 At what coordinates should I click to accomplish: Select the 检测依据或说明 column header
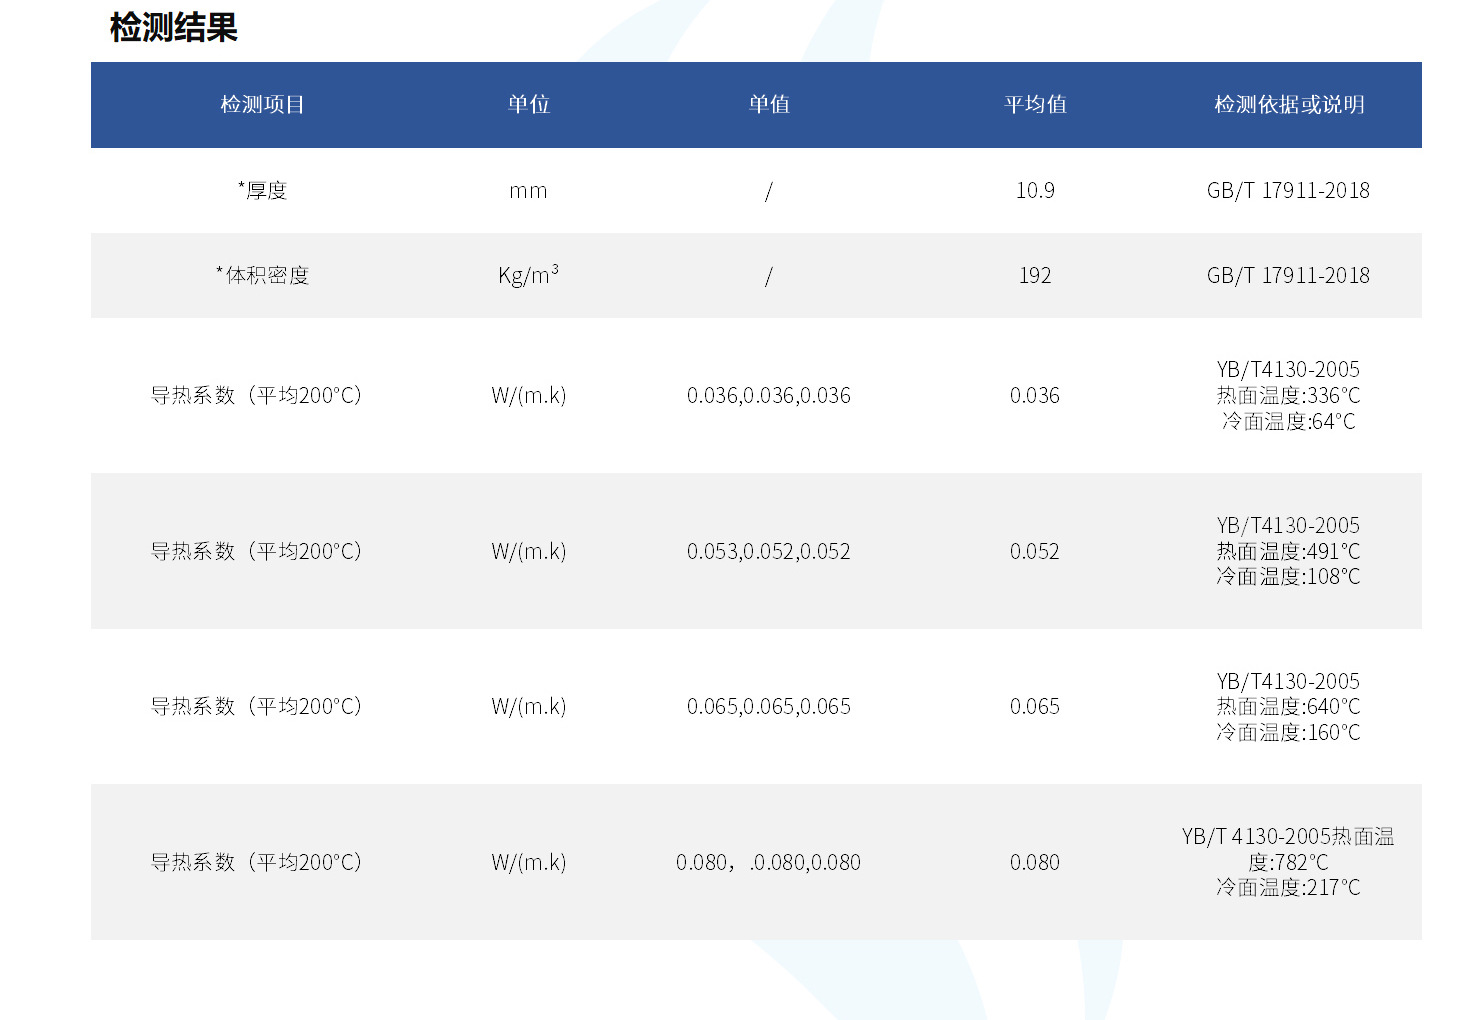[1288, 105]
